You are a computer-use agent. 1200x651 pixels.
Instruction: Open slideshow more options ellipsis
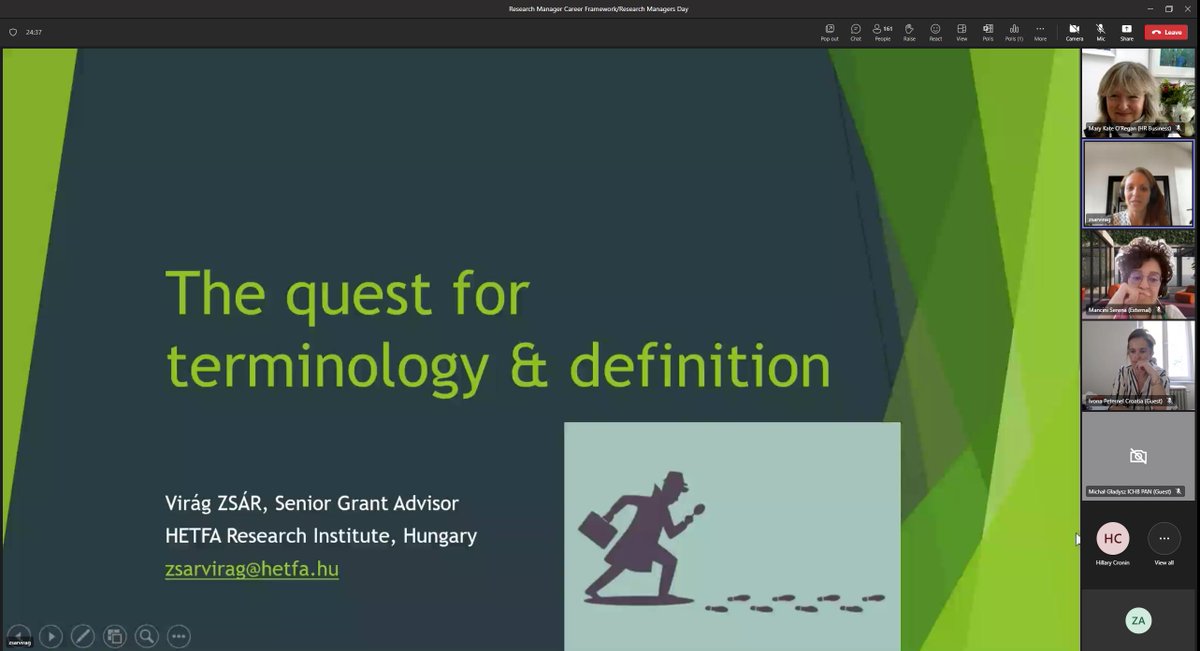179,636
